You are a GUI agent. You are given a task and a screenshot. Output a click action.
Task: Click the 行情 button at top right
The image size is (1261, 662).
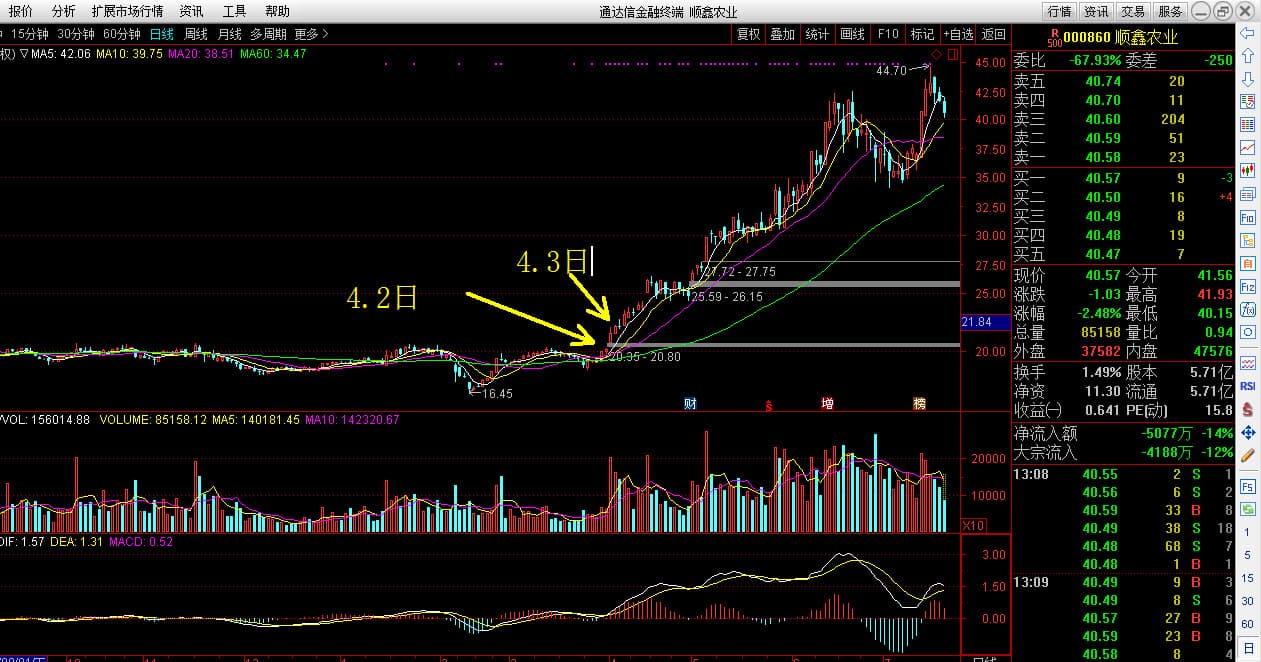coord(1060,12)
